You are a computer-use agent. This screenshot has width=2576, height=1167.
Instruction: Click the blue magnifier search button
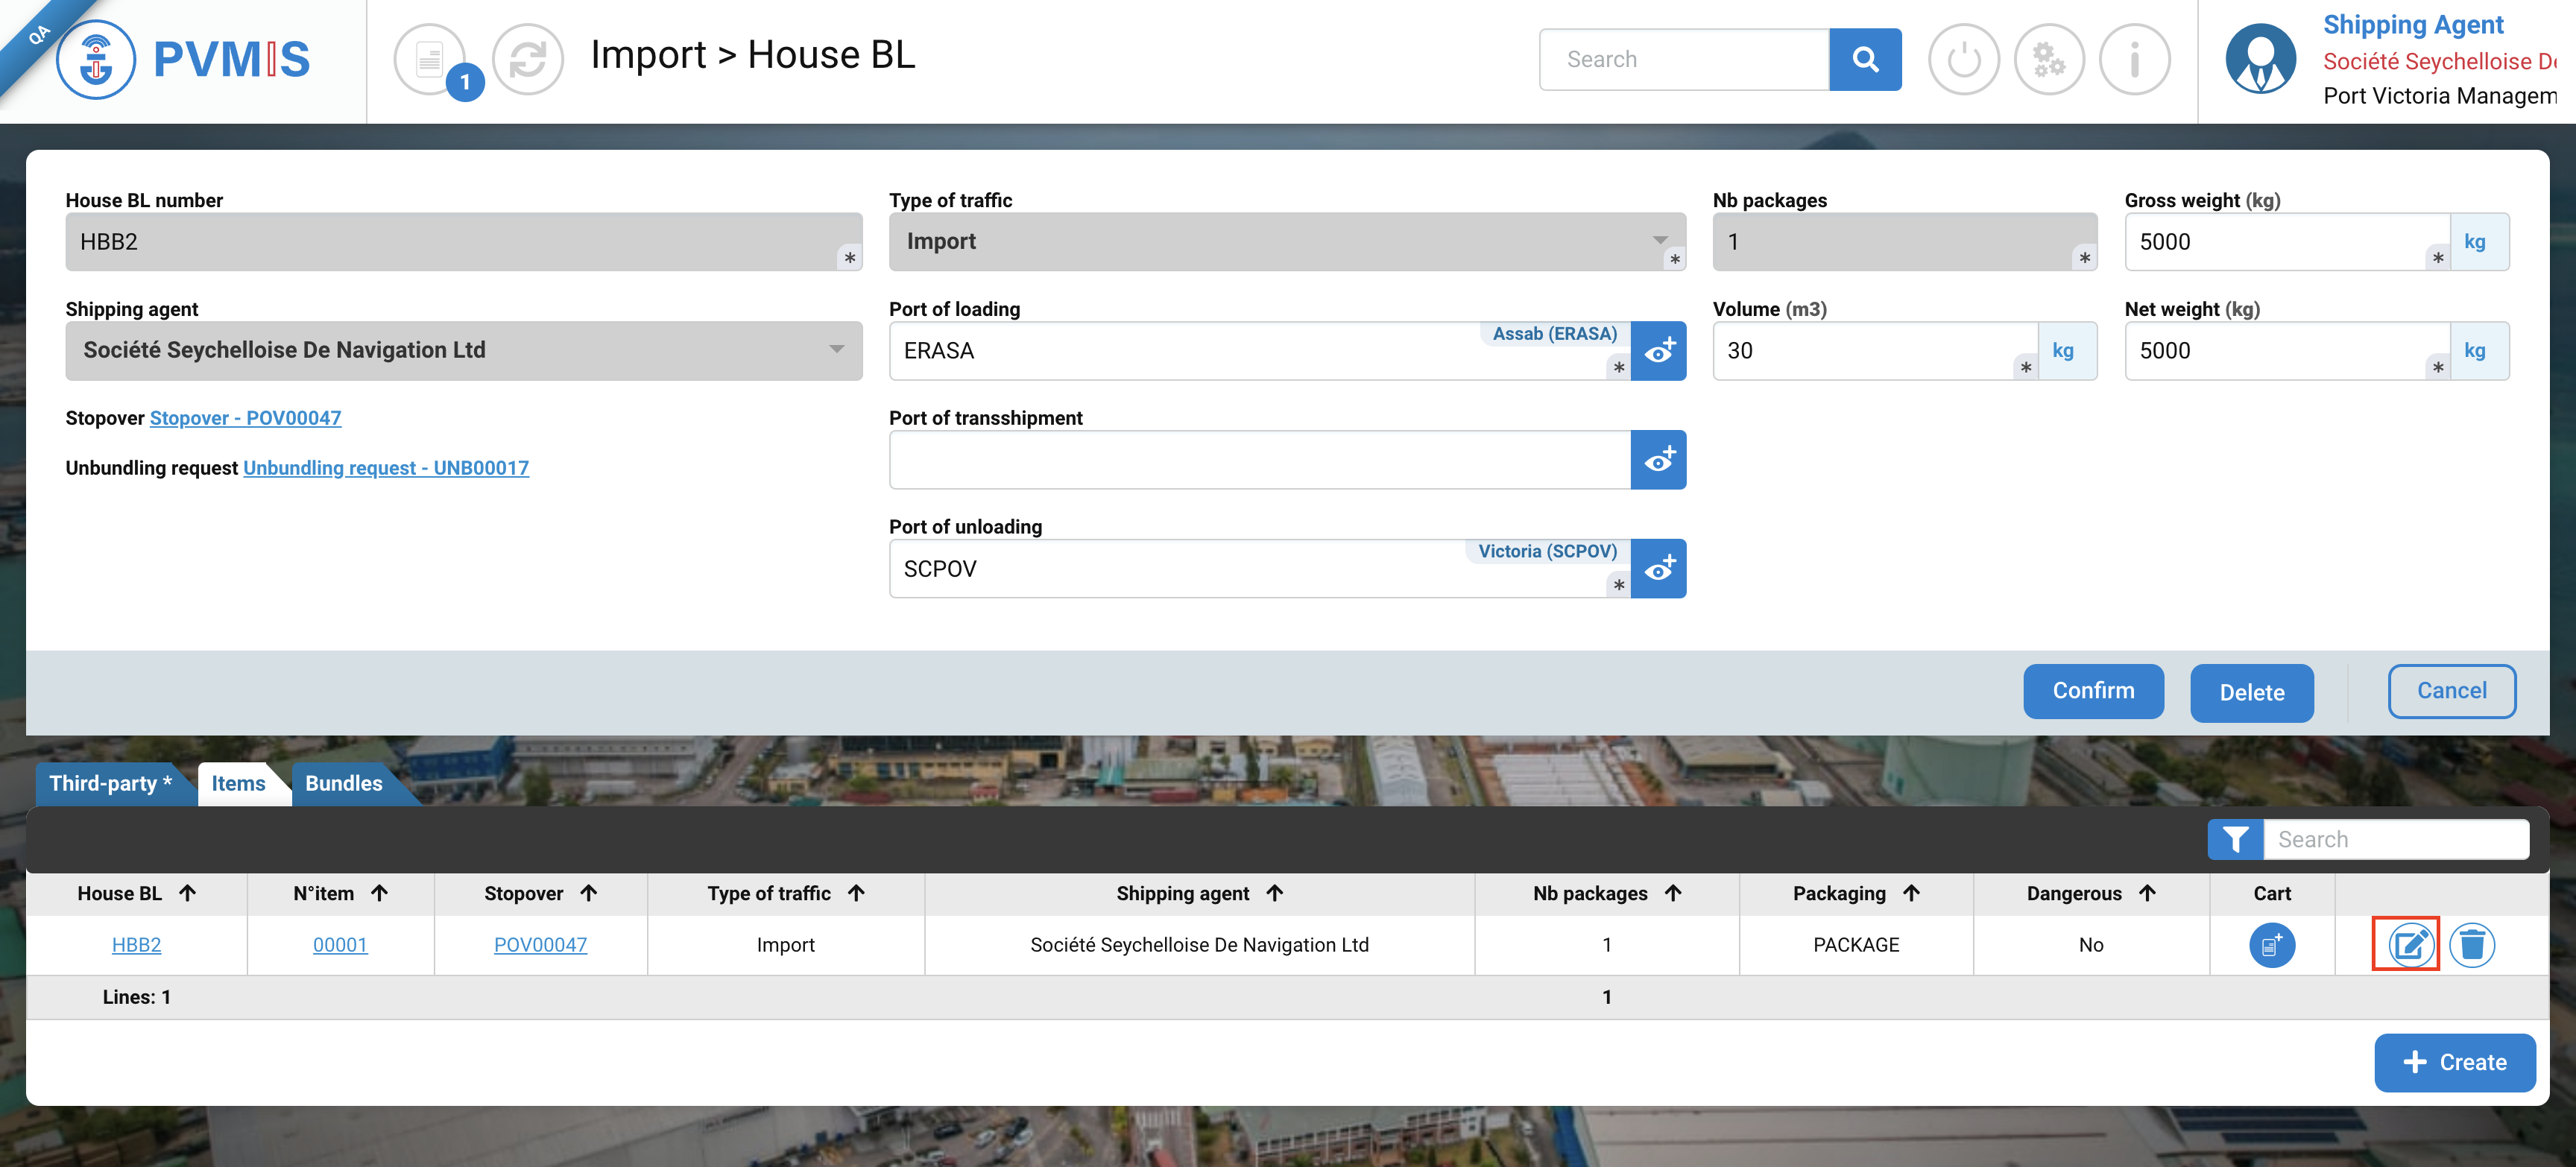[x=1864, y=59]
